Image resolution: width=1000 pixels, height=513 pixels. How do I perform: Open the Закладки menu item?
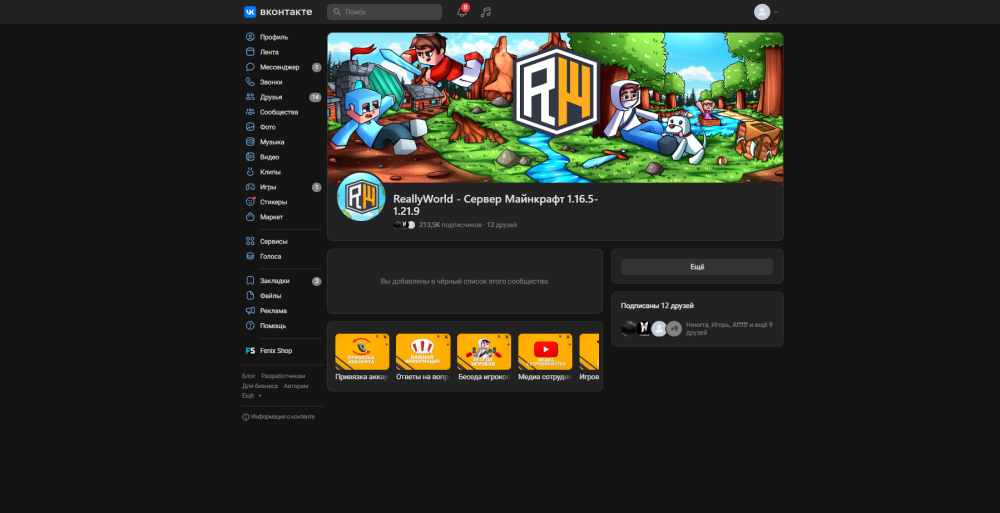click(x=283, y=281)
